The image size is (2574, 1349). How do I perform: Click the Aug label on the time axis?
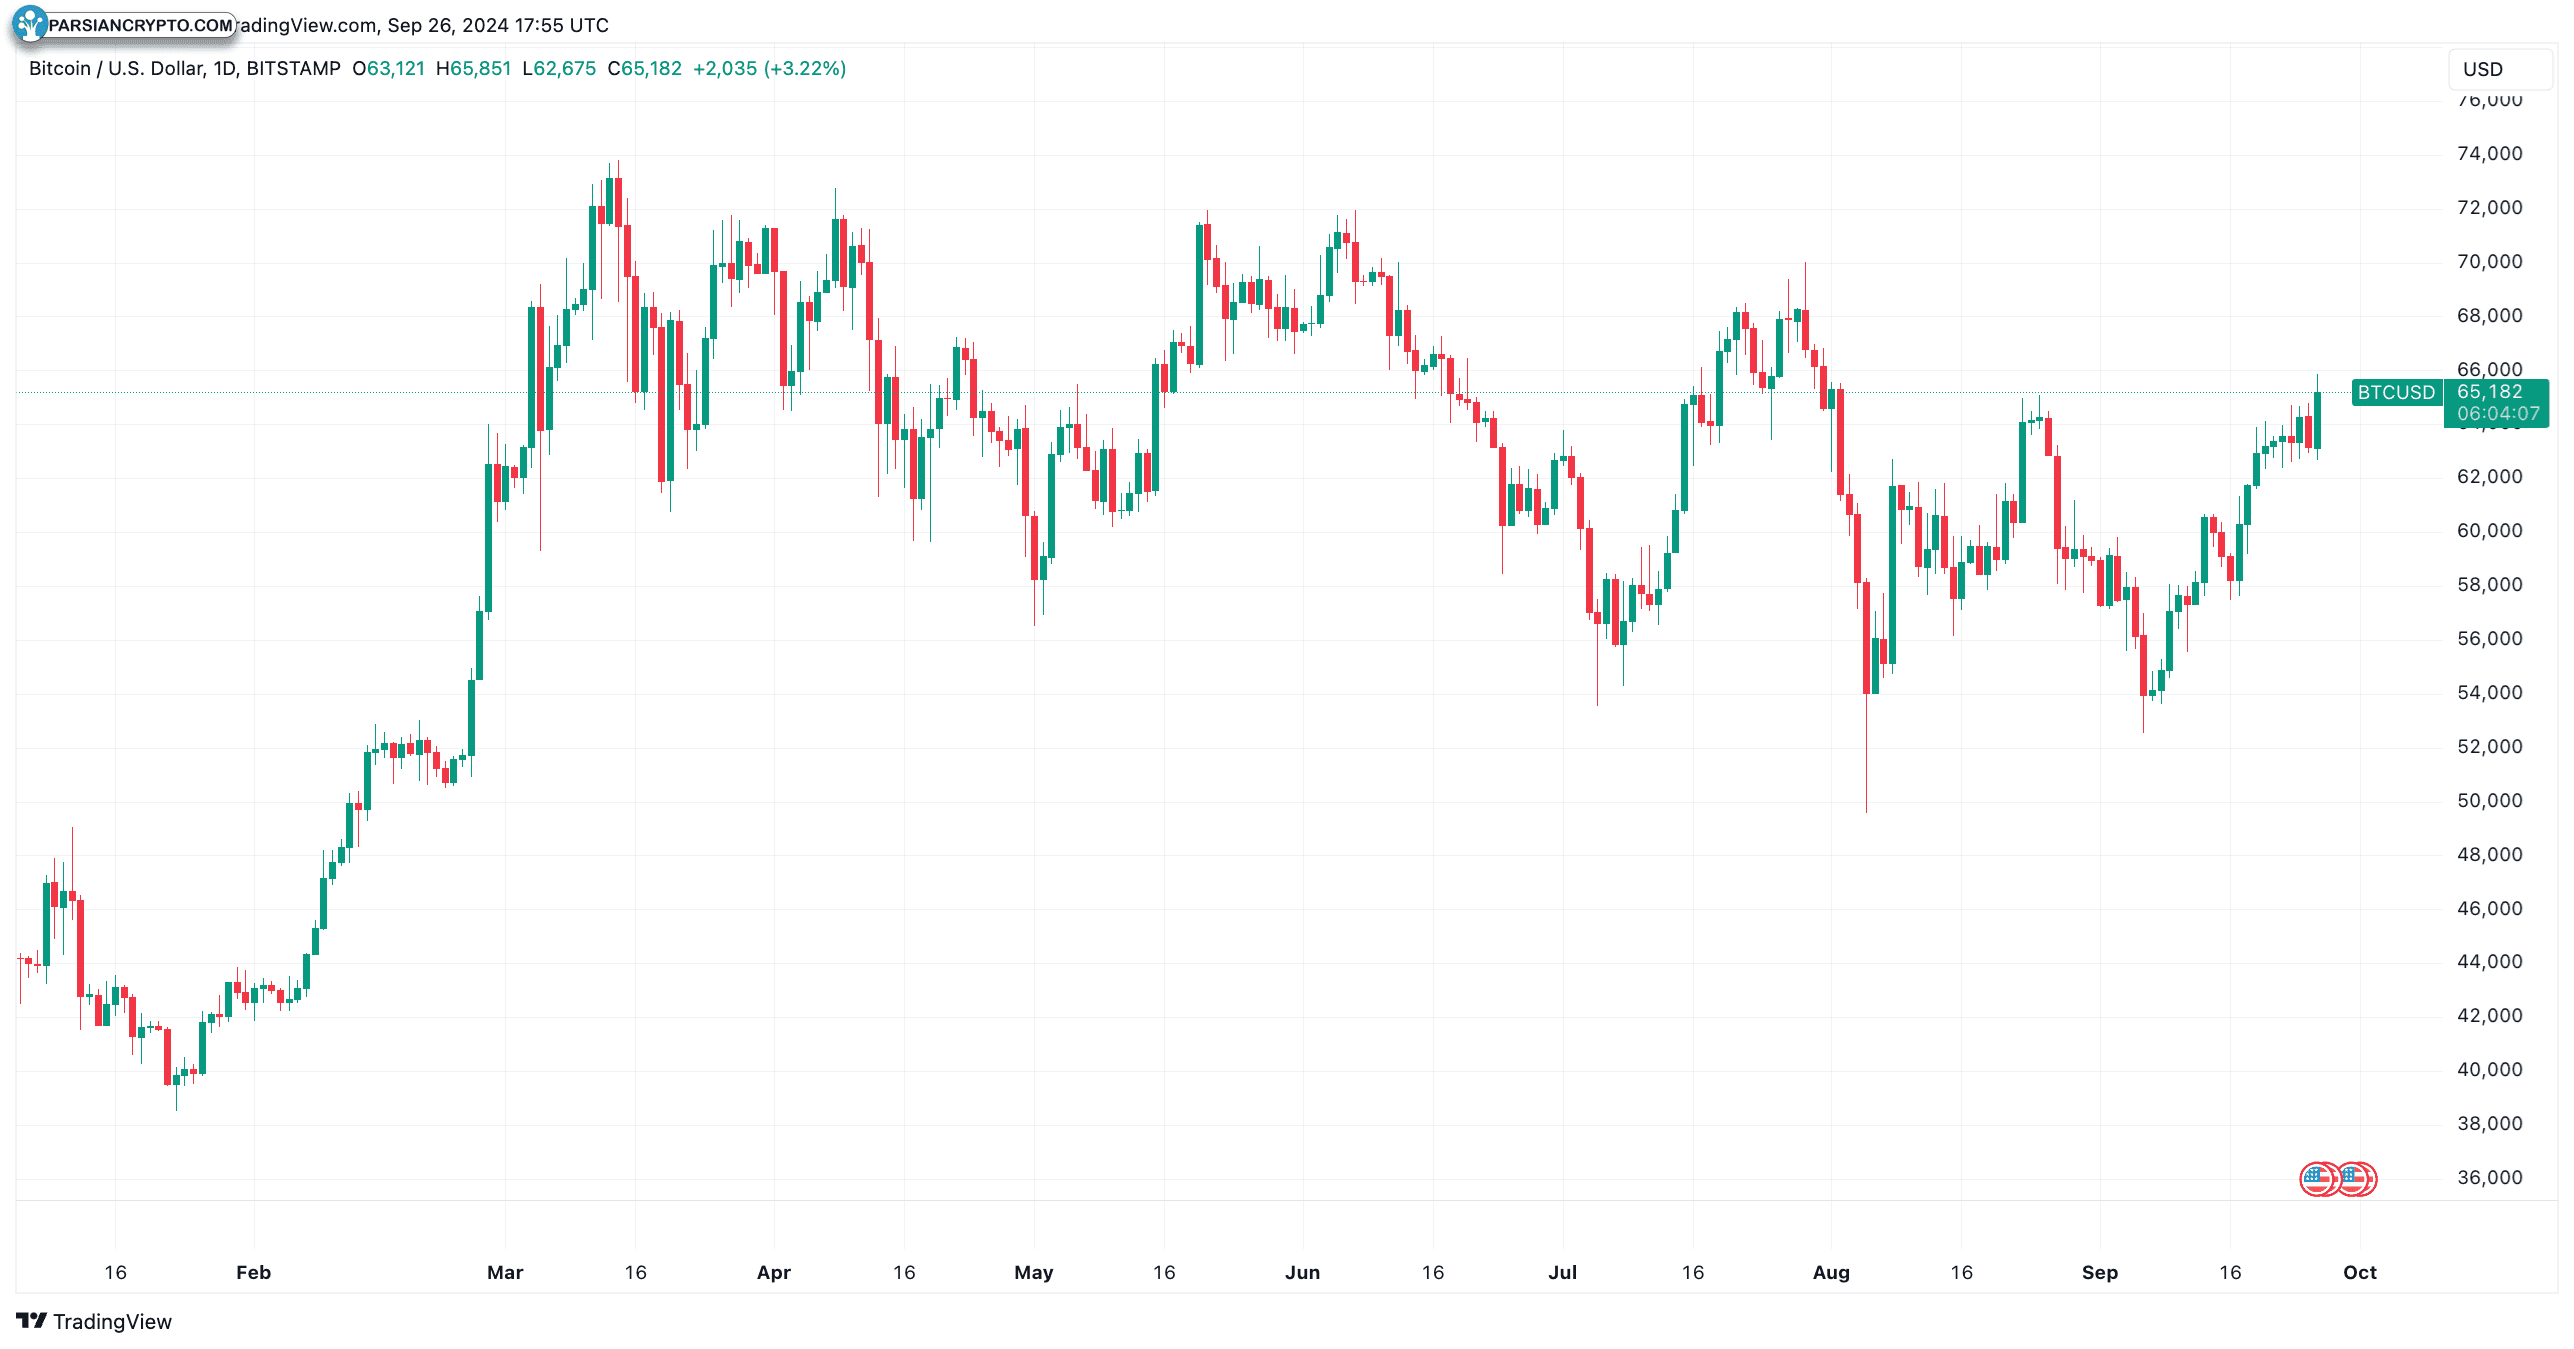[x=1832, y=1273]
